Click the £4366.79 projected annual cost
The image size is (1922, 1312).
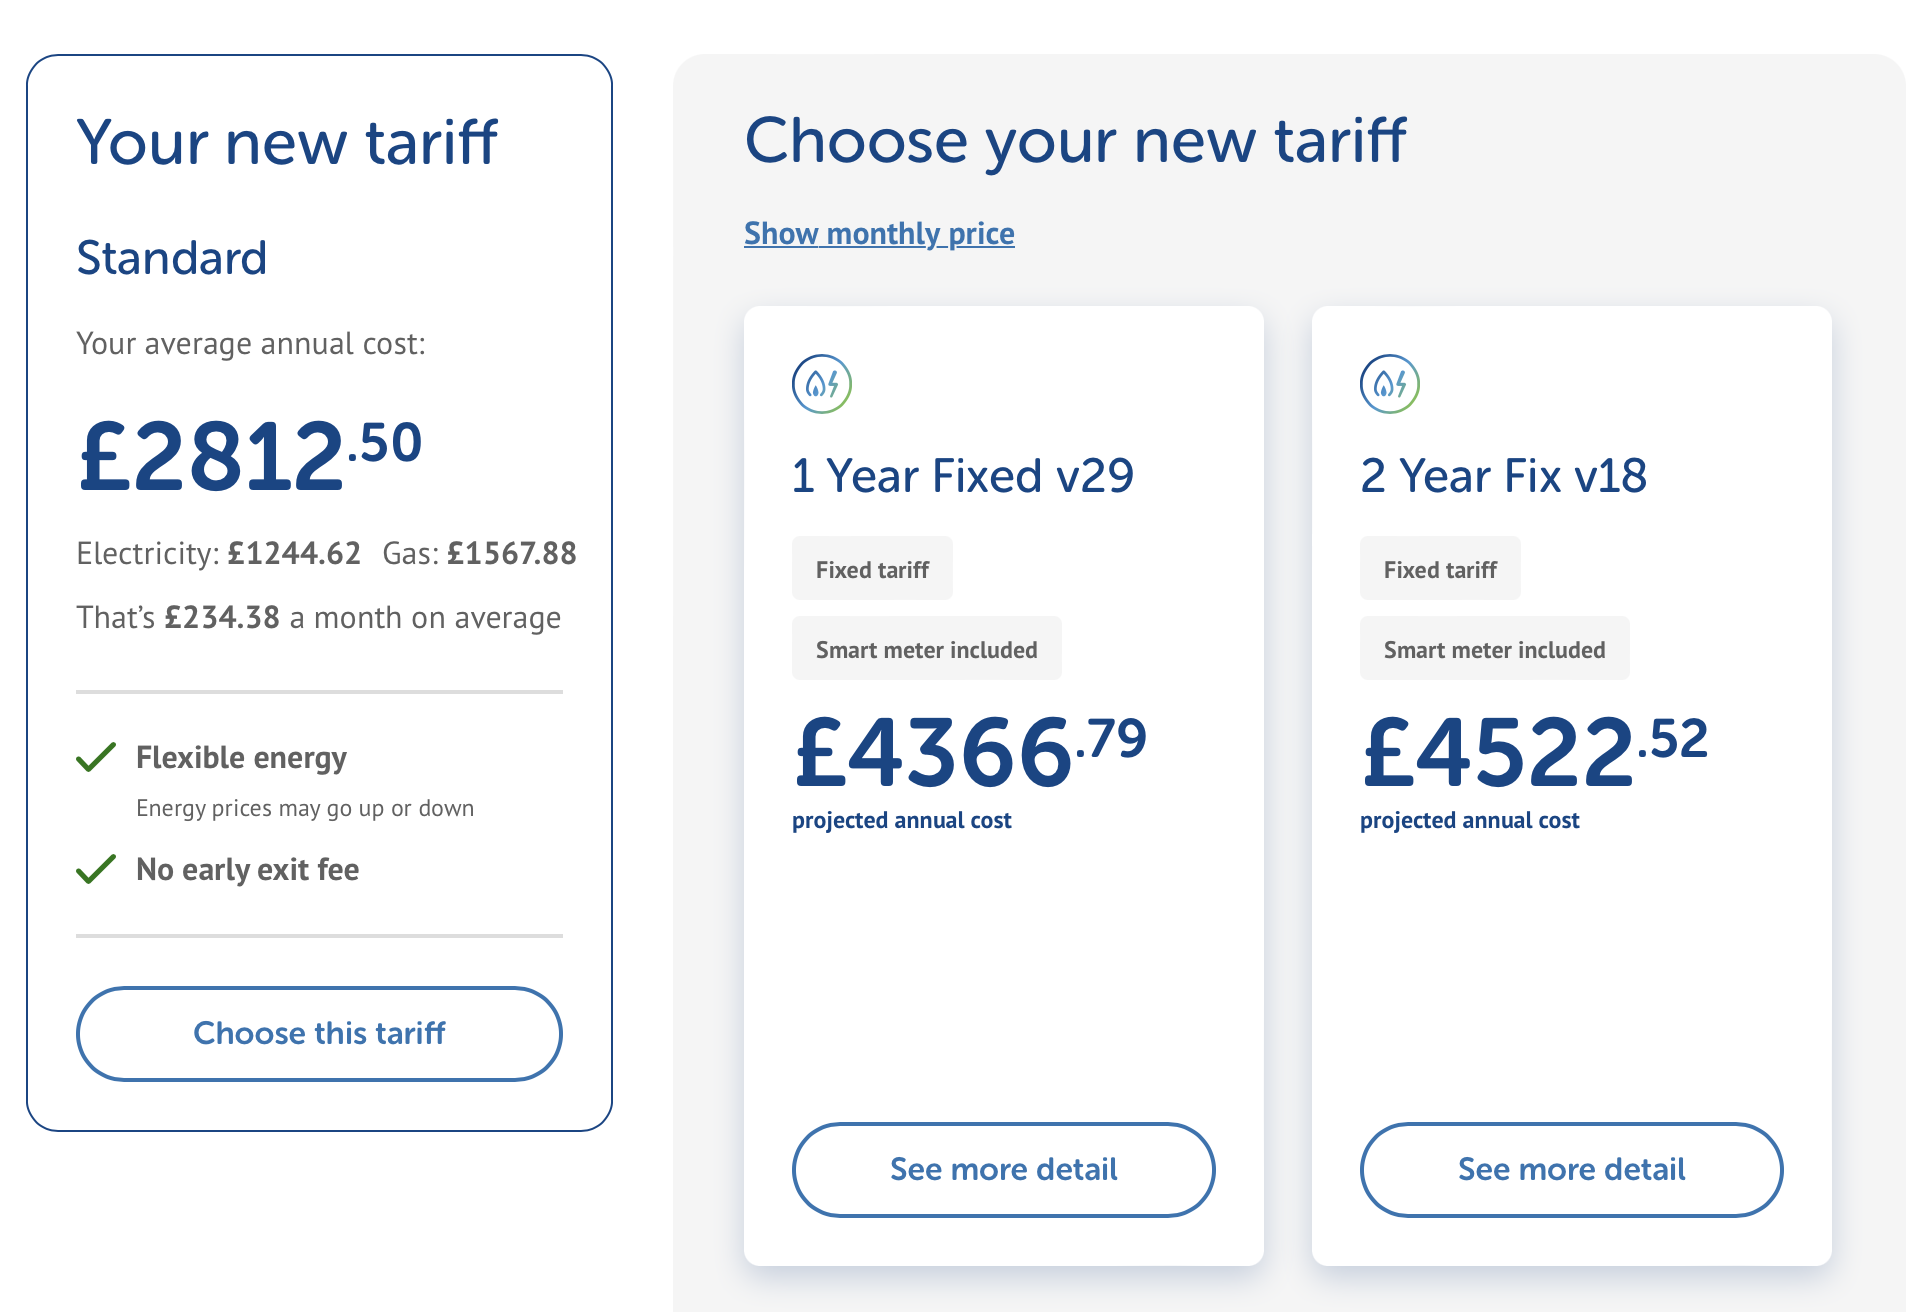pyautogui.click(x=970, y=751)
